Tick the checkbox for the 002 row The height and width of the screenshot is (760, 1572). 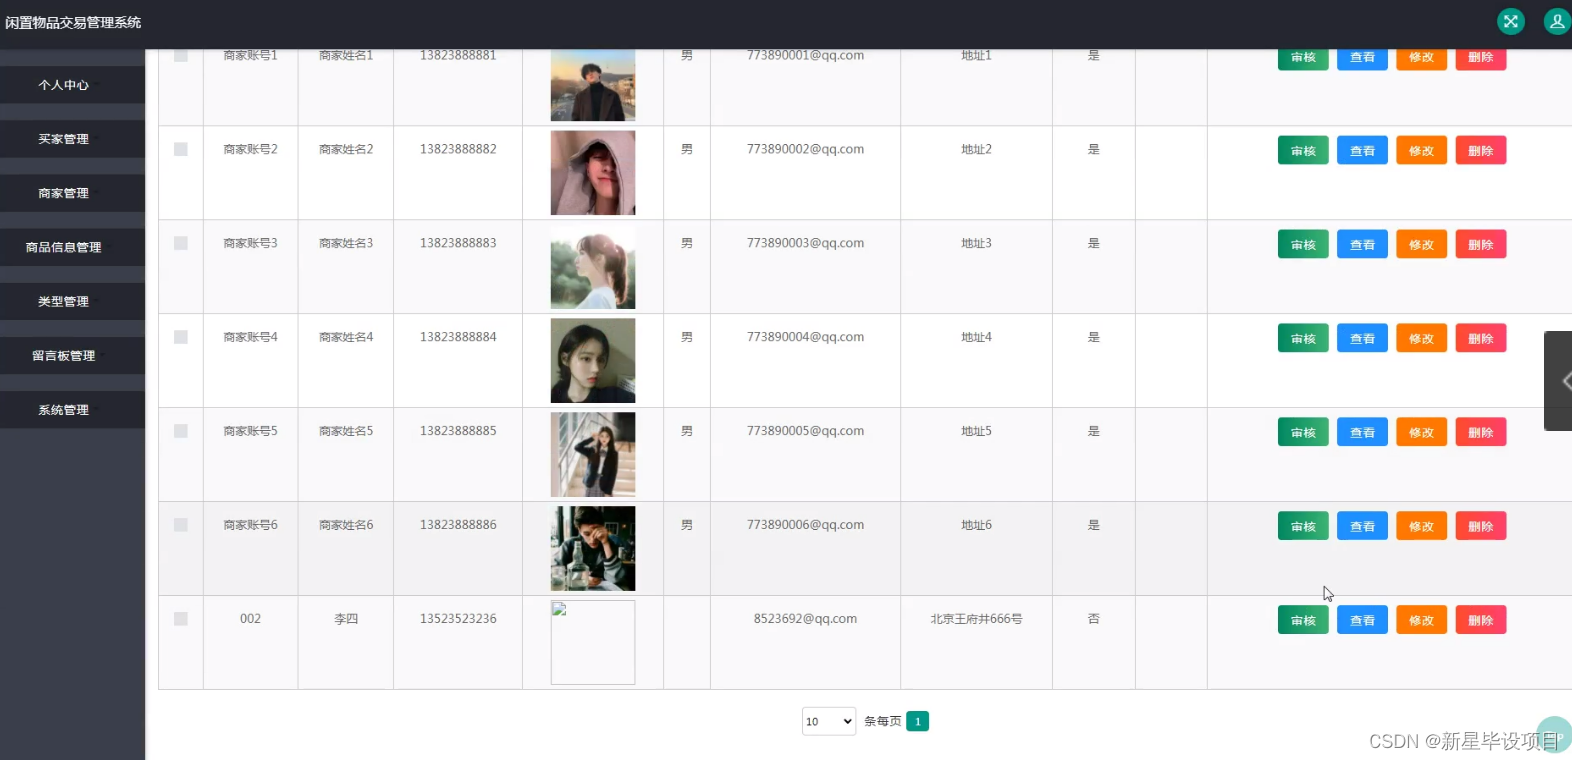coord(181,619)
